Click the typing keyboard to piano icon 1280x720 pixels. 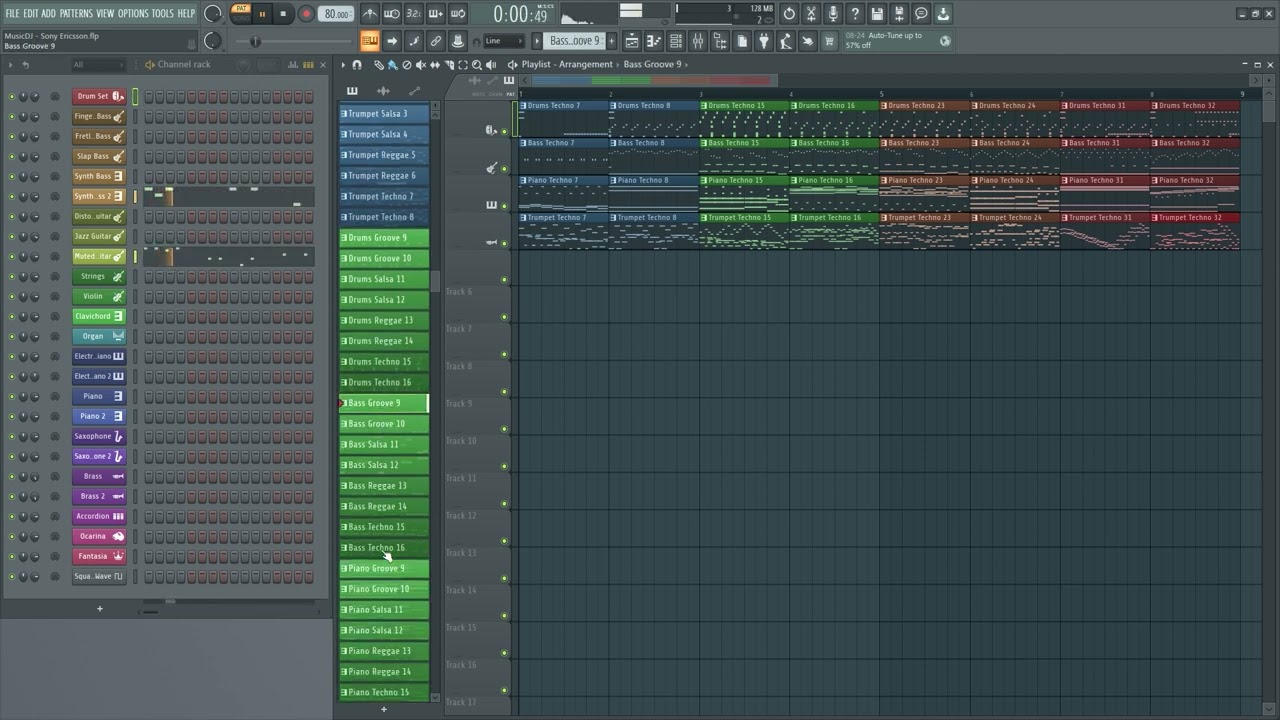[x=370, y=41]
